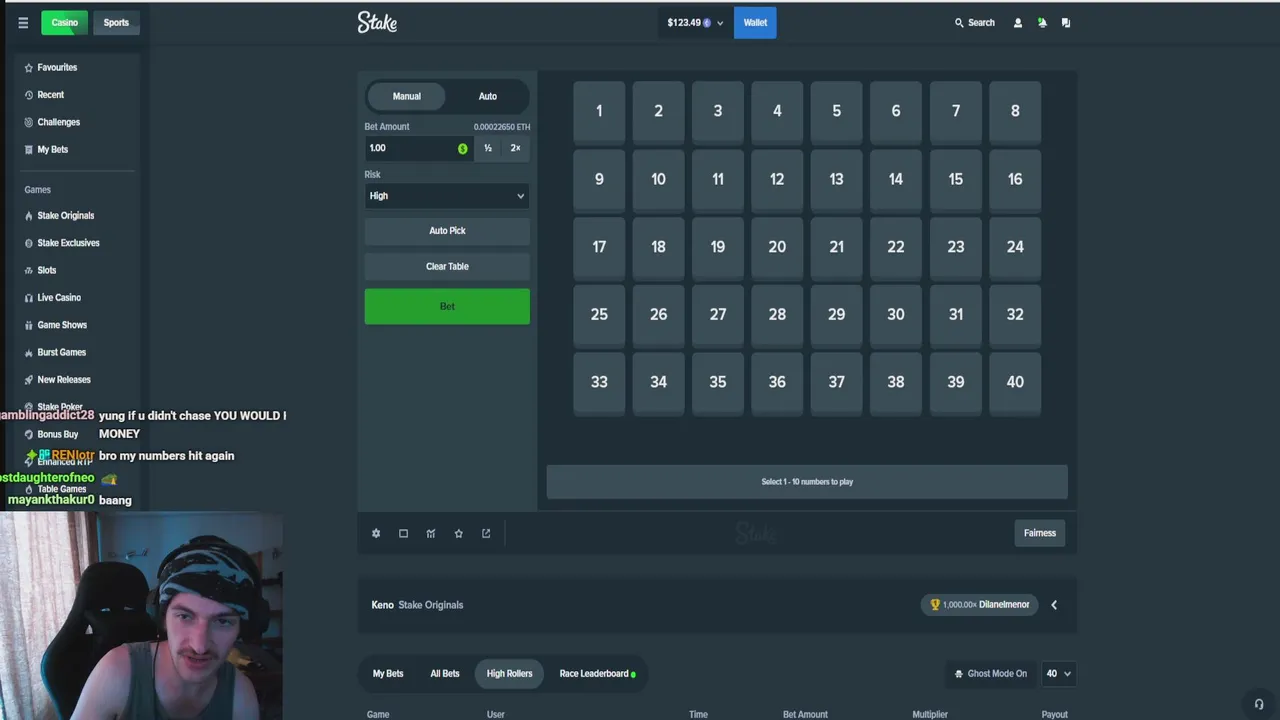
Task: Toggle theatre mode square icon
Action: 403,533
